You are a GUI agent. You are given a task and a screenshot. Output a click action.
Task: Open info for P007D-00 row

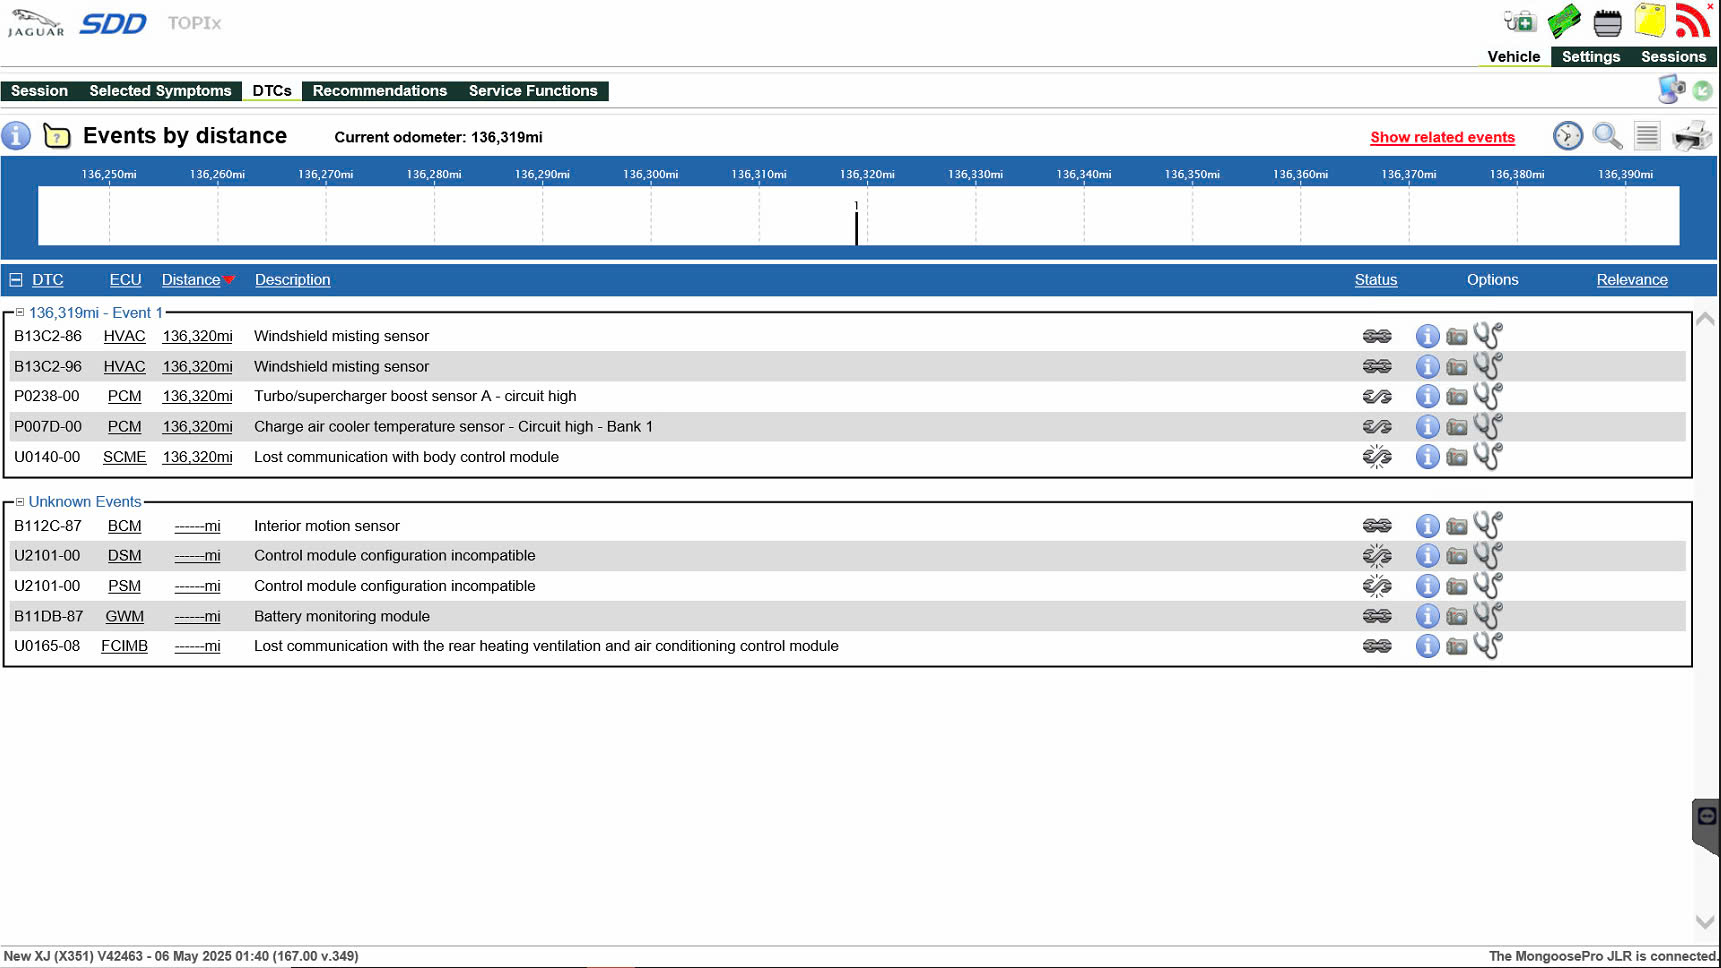tap(1427, 427)
